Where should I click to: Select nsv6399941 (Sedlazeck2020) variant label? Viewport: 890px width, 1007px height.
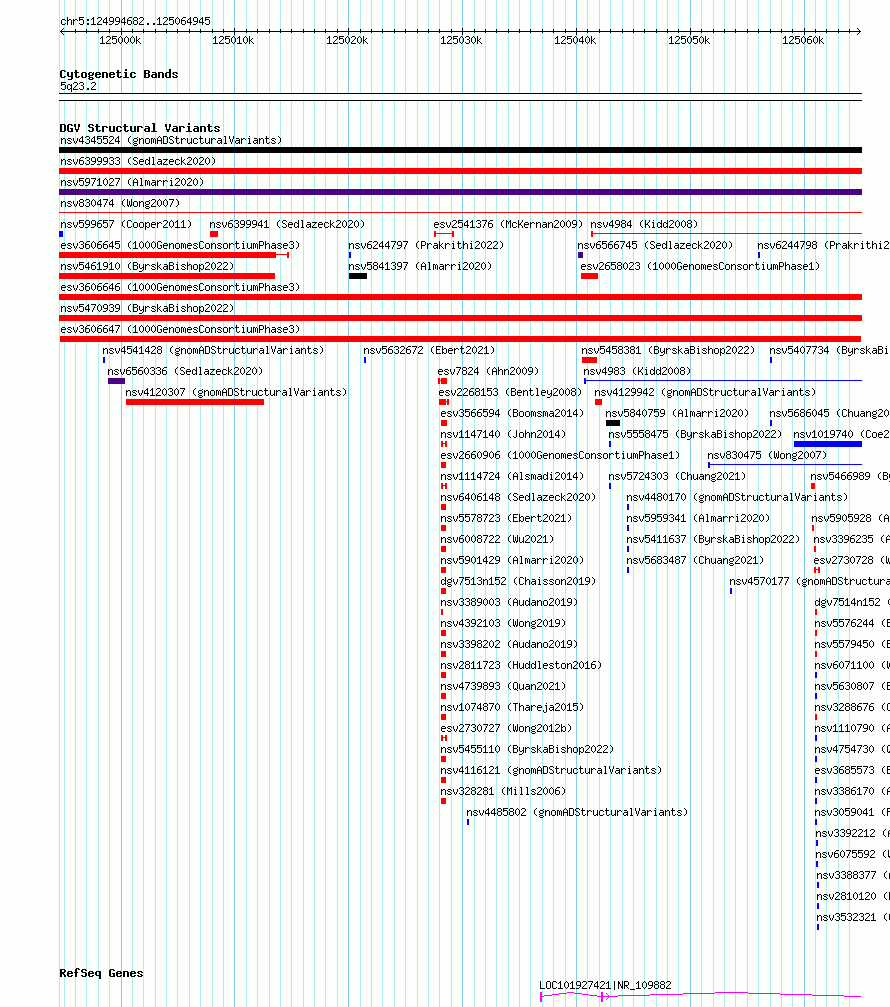click(287, 224)
